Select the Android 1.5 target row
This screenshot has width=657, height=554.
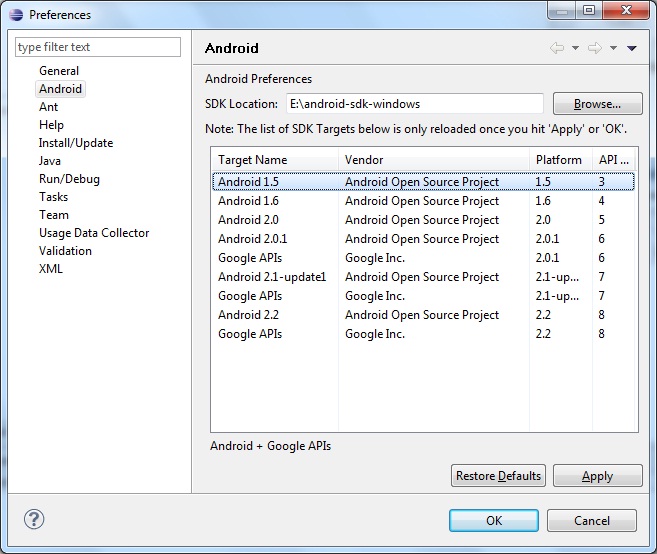point(423,181)
